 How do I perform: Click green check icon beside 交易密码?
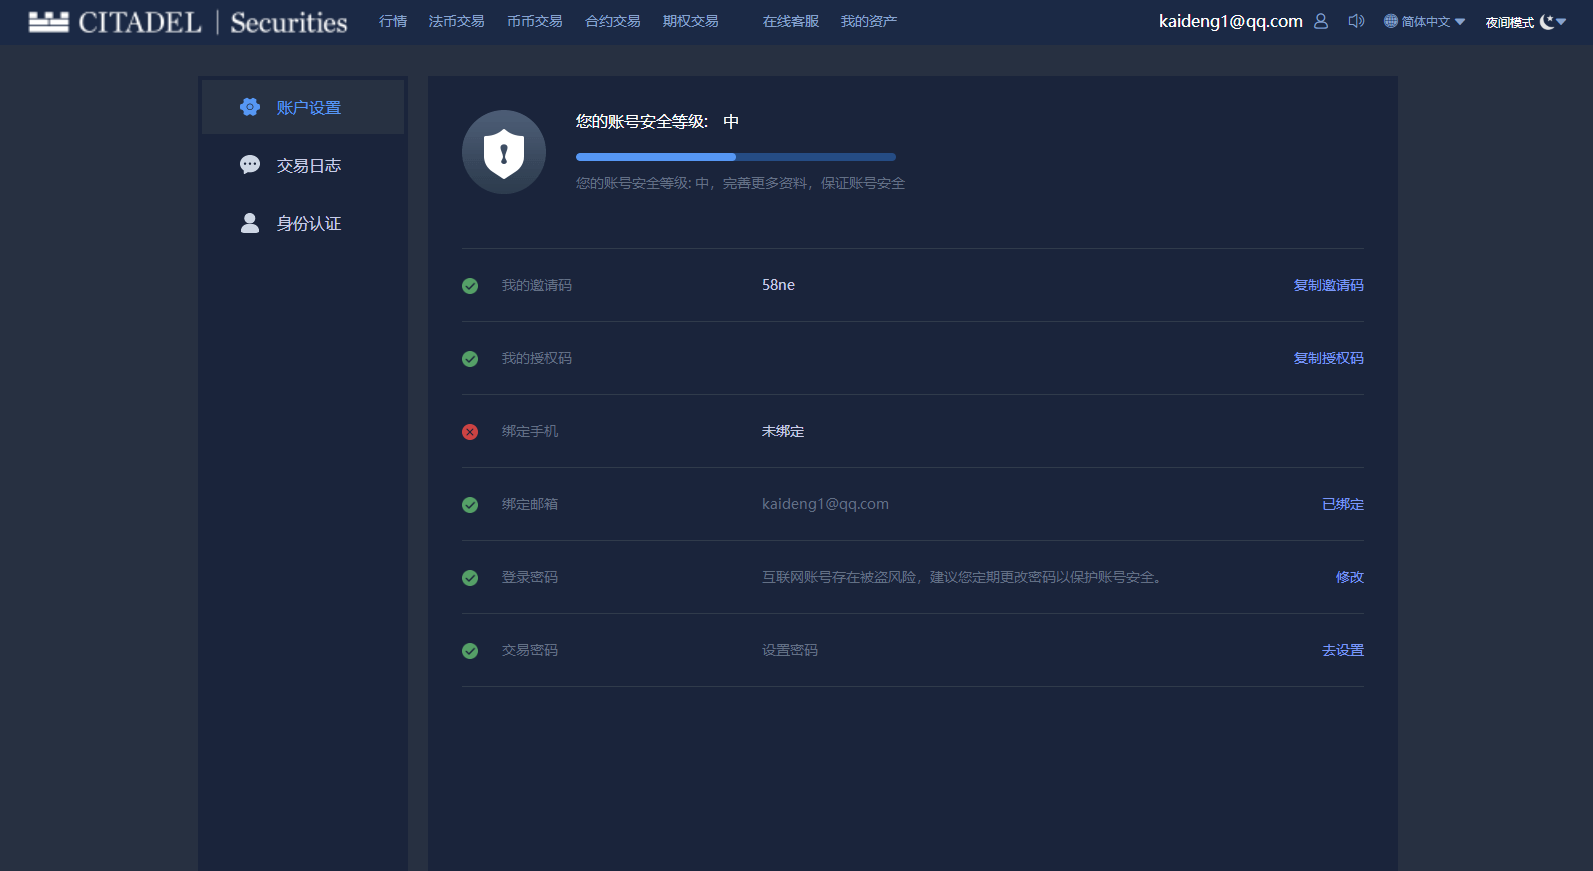pyautogui.click(x=470, y=651)
